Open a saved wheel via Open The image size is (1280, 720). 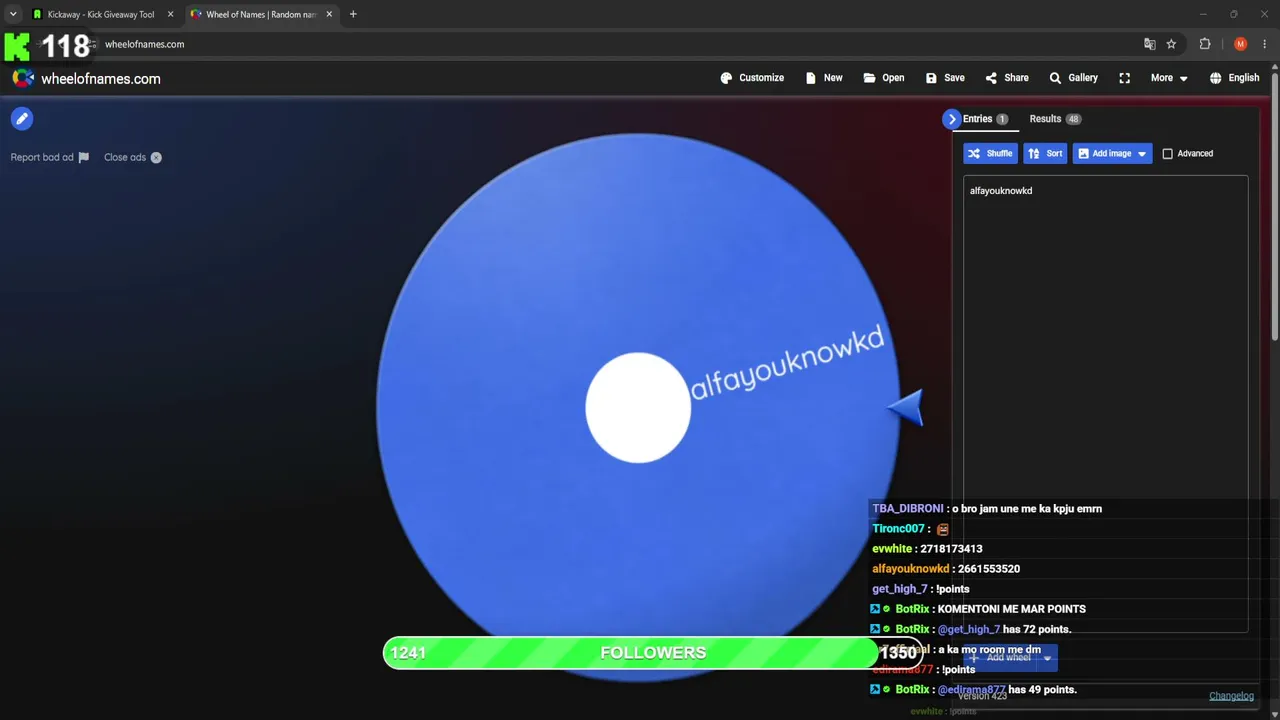pyautogui.click(x=884, y=78)
